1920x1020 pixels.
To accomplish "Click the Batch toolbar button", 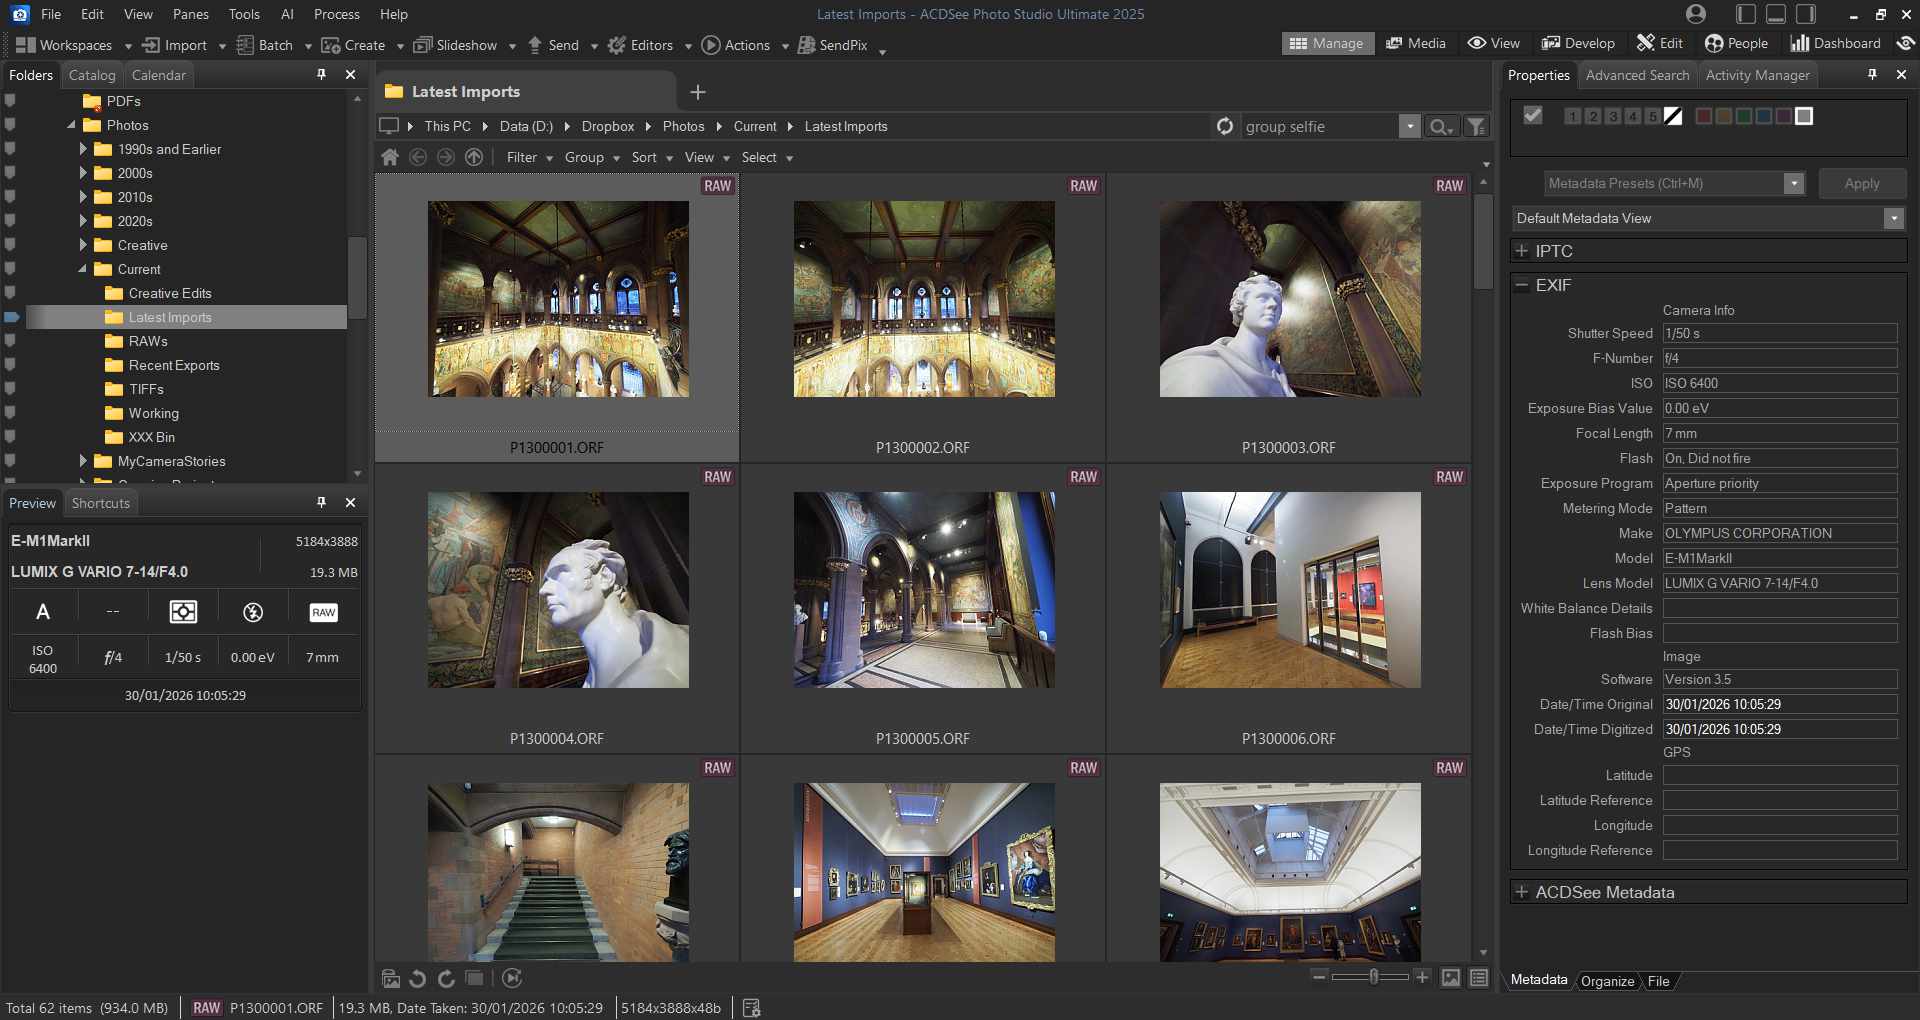I will 265,45.
